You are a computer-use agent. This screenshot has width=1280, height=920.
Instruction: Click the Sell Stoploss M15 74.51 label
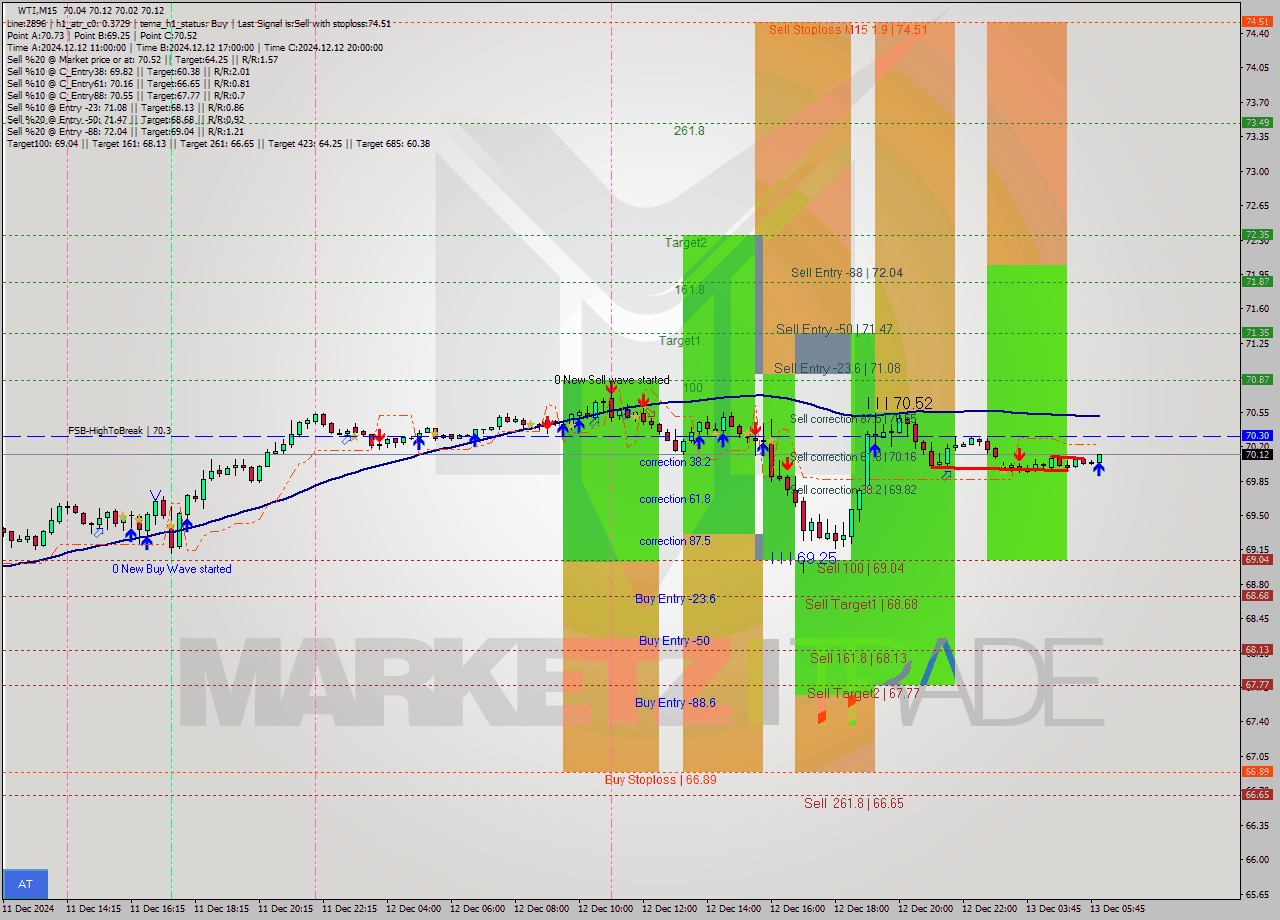(x=848, y=30)
